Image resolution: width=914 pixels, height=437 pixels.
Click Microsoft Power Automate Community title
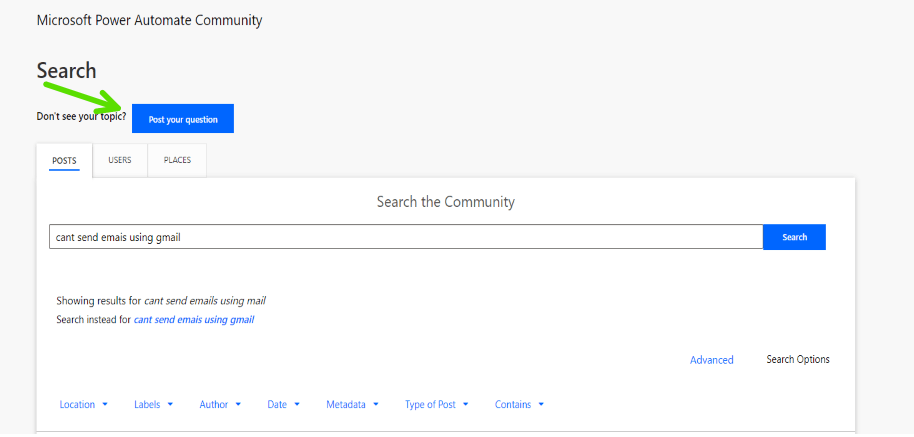pos(149,20)
